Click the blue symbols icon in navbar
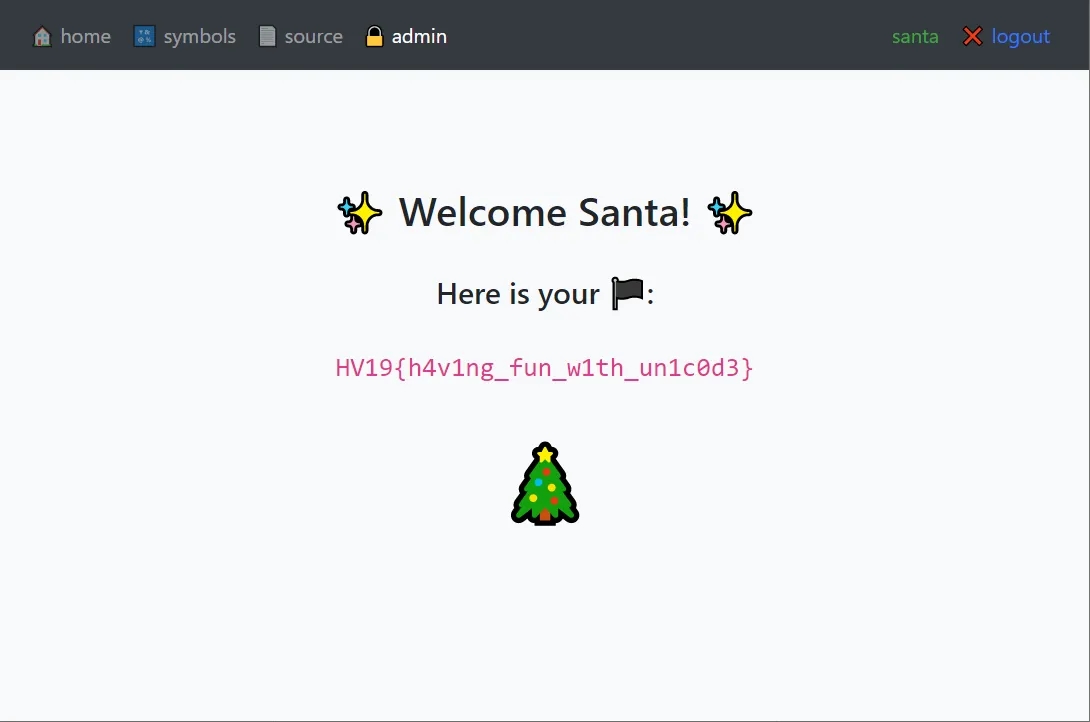The width and height of the screenshot is (1090, 722). pos(145,37)
